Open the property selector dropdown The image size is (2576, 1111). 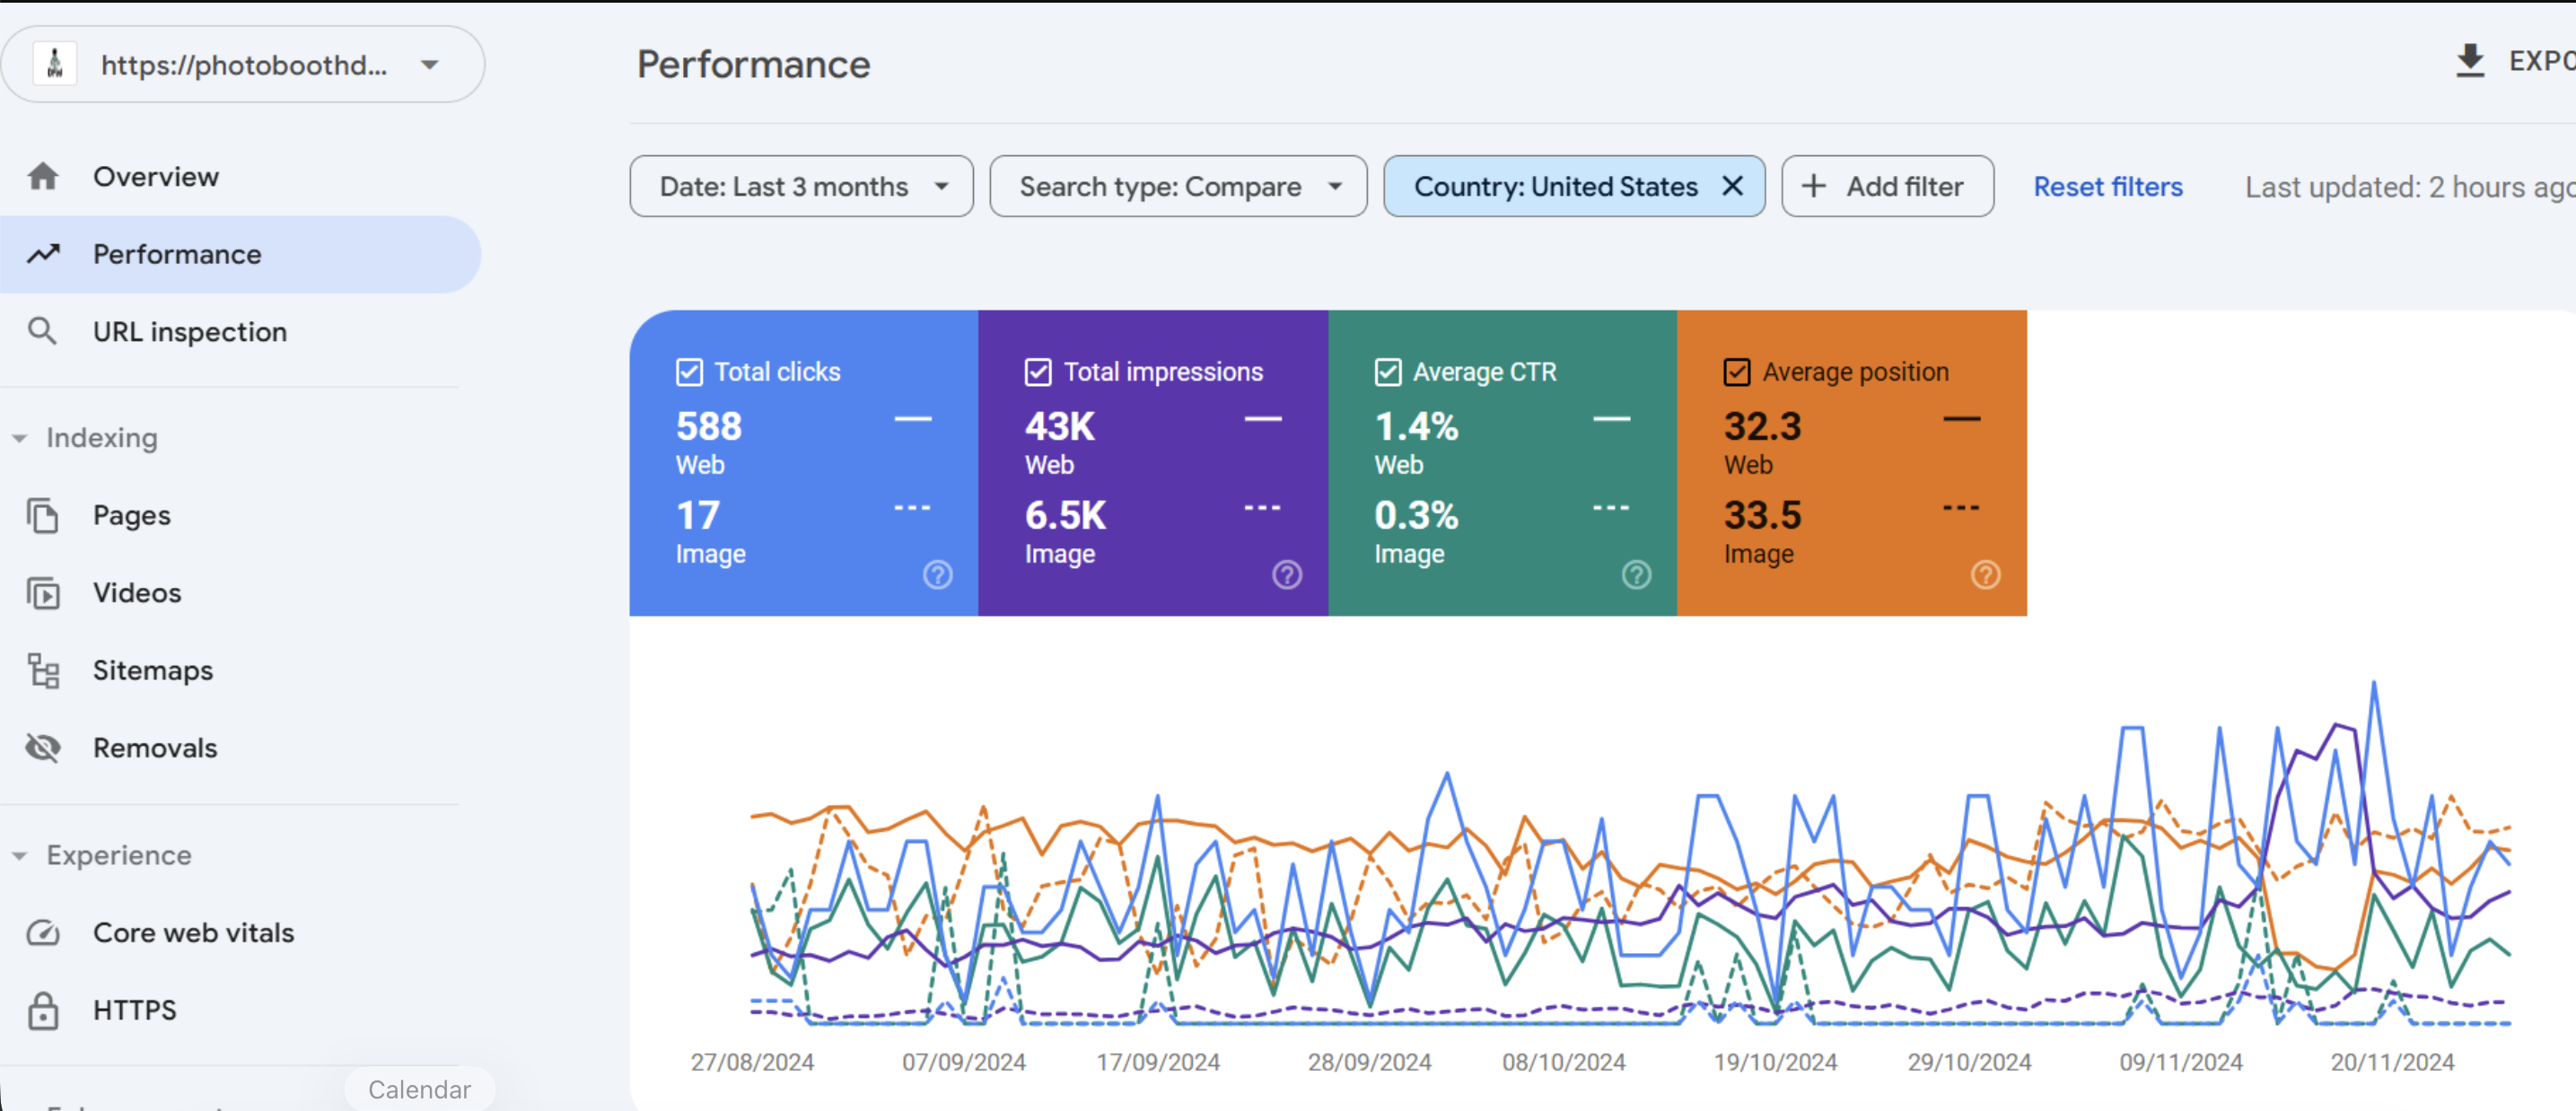pos(243,65)
